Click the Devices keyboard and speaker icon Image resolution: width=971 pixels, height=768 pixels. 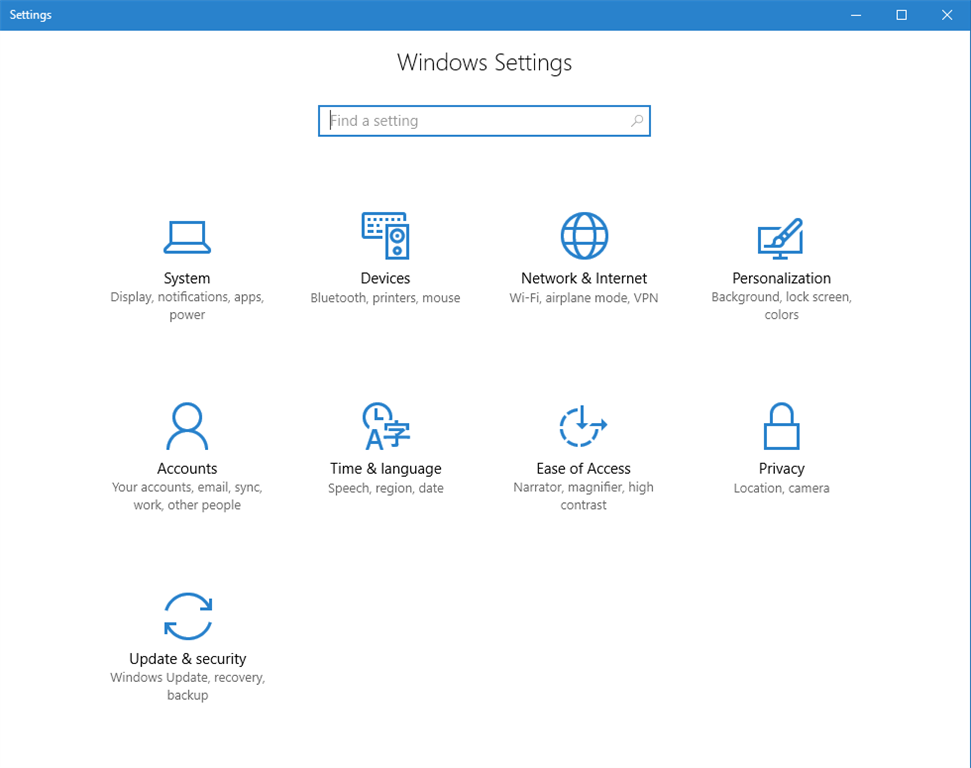[385, 236]
